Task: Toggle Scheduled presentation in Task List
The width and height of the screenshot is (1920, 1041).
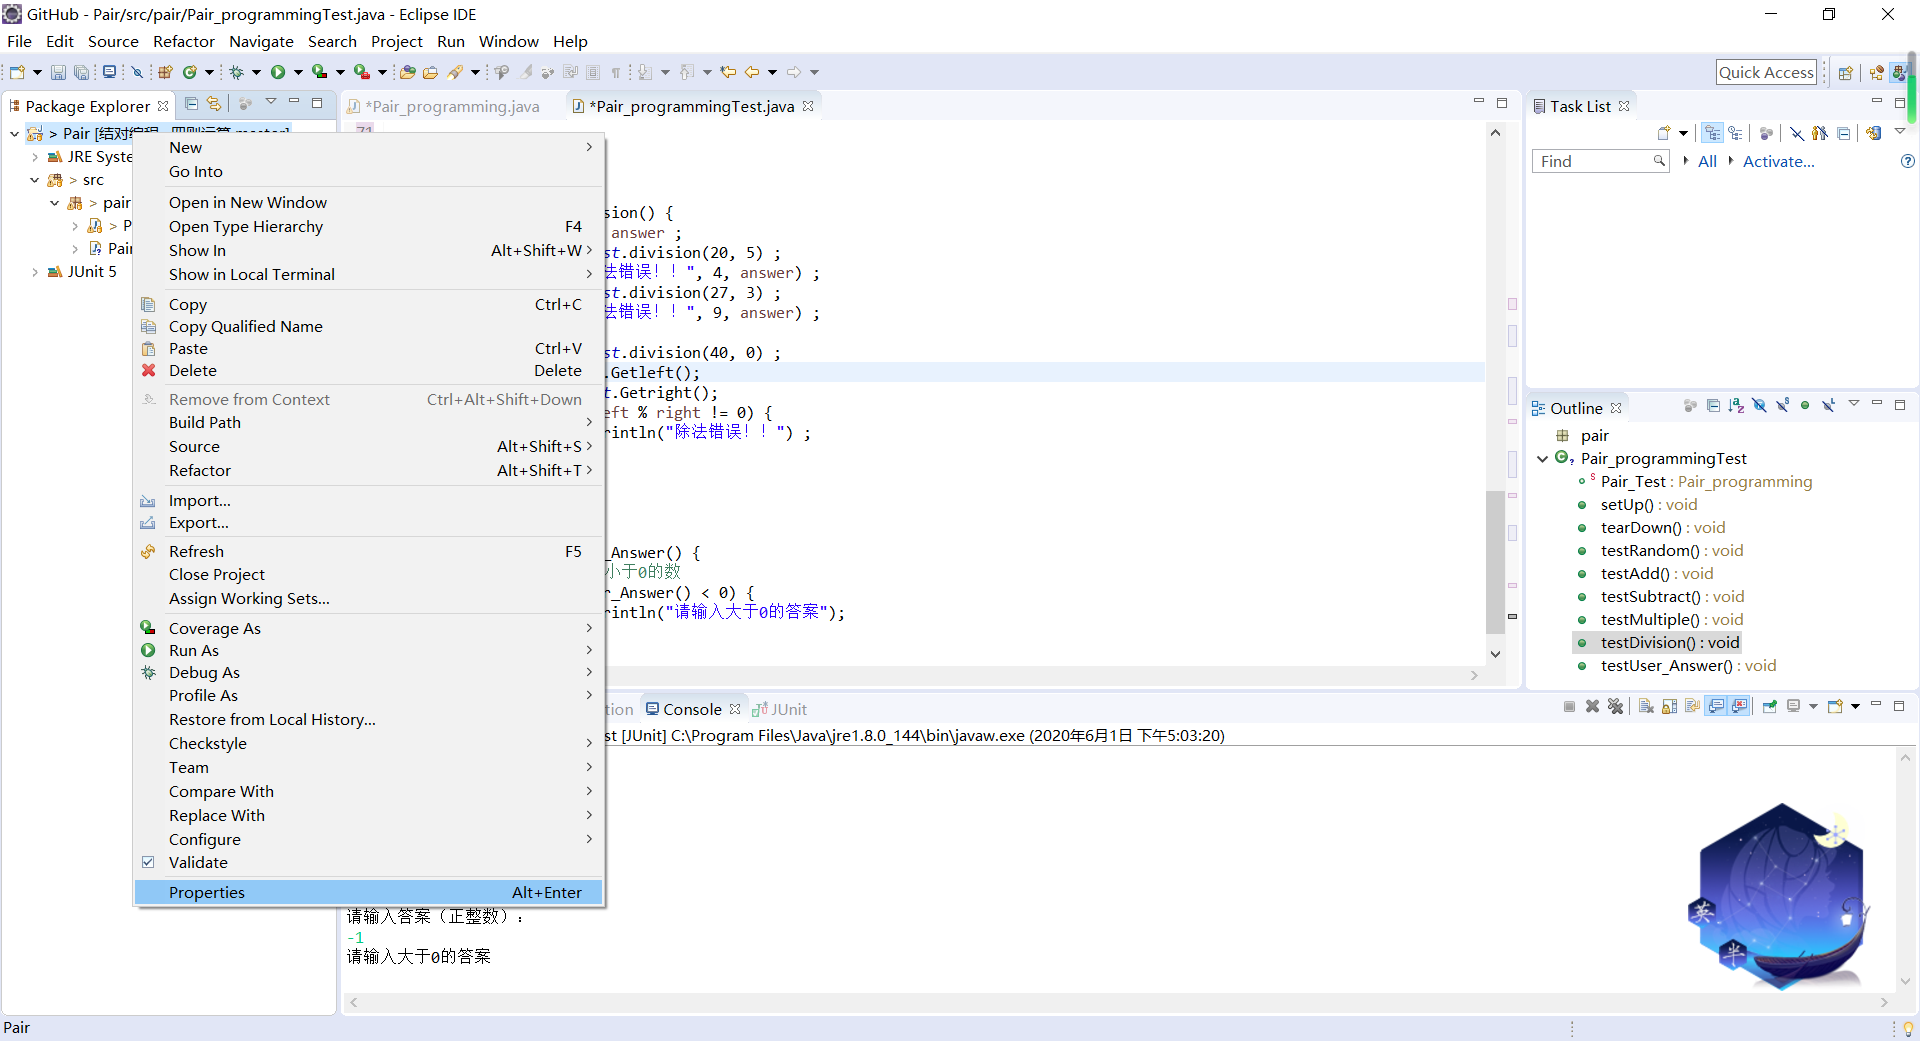Action: [1735, 133]
